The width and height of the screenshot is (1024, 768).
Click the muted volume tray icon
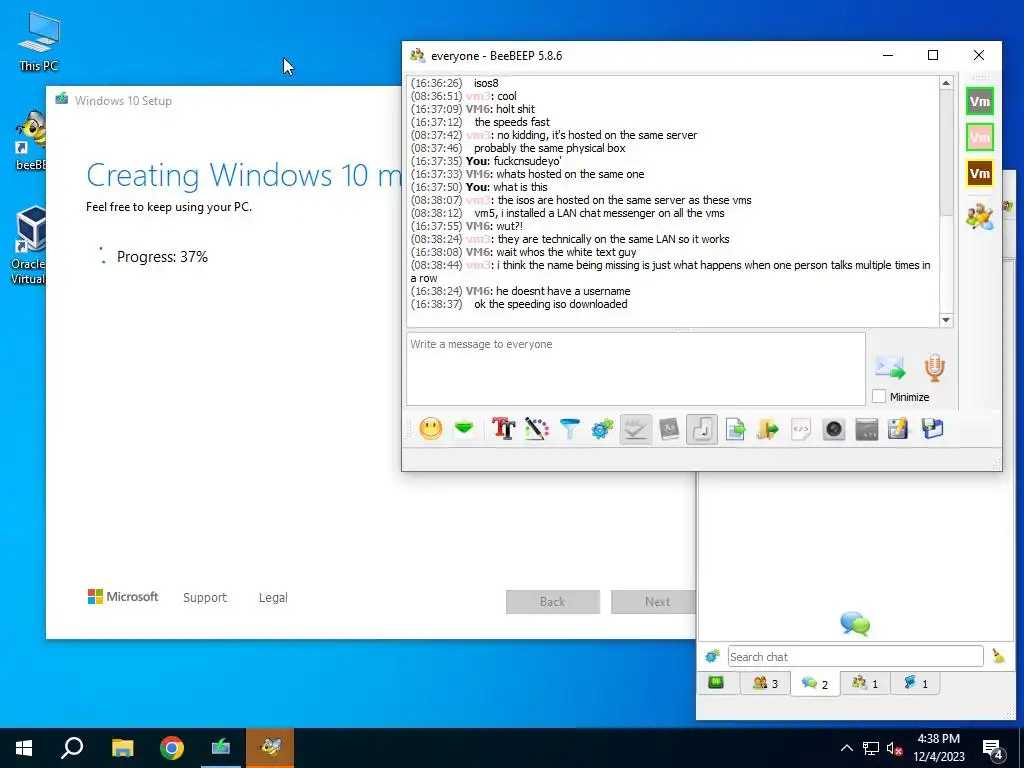point(894,748)
